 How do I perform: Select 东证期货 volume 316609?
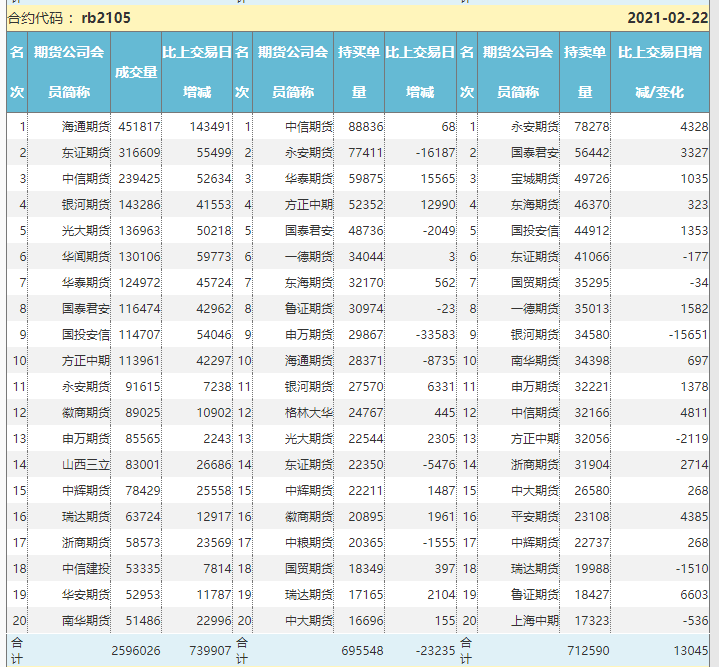(139, 153)
